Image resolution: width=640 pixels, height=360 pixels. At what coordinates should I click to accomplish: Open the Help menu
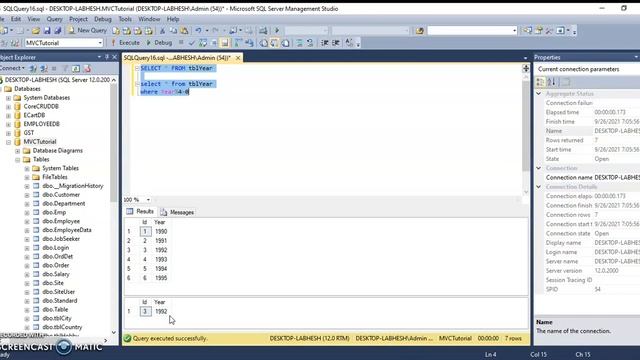[x=173, y=19]
